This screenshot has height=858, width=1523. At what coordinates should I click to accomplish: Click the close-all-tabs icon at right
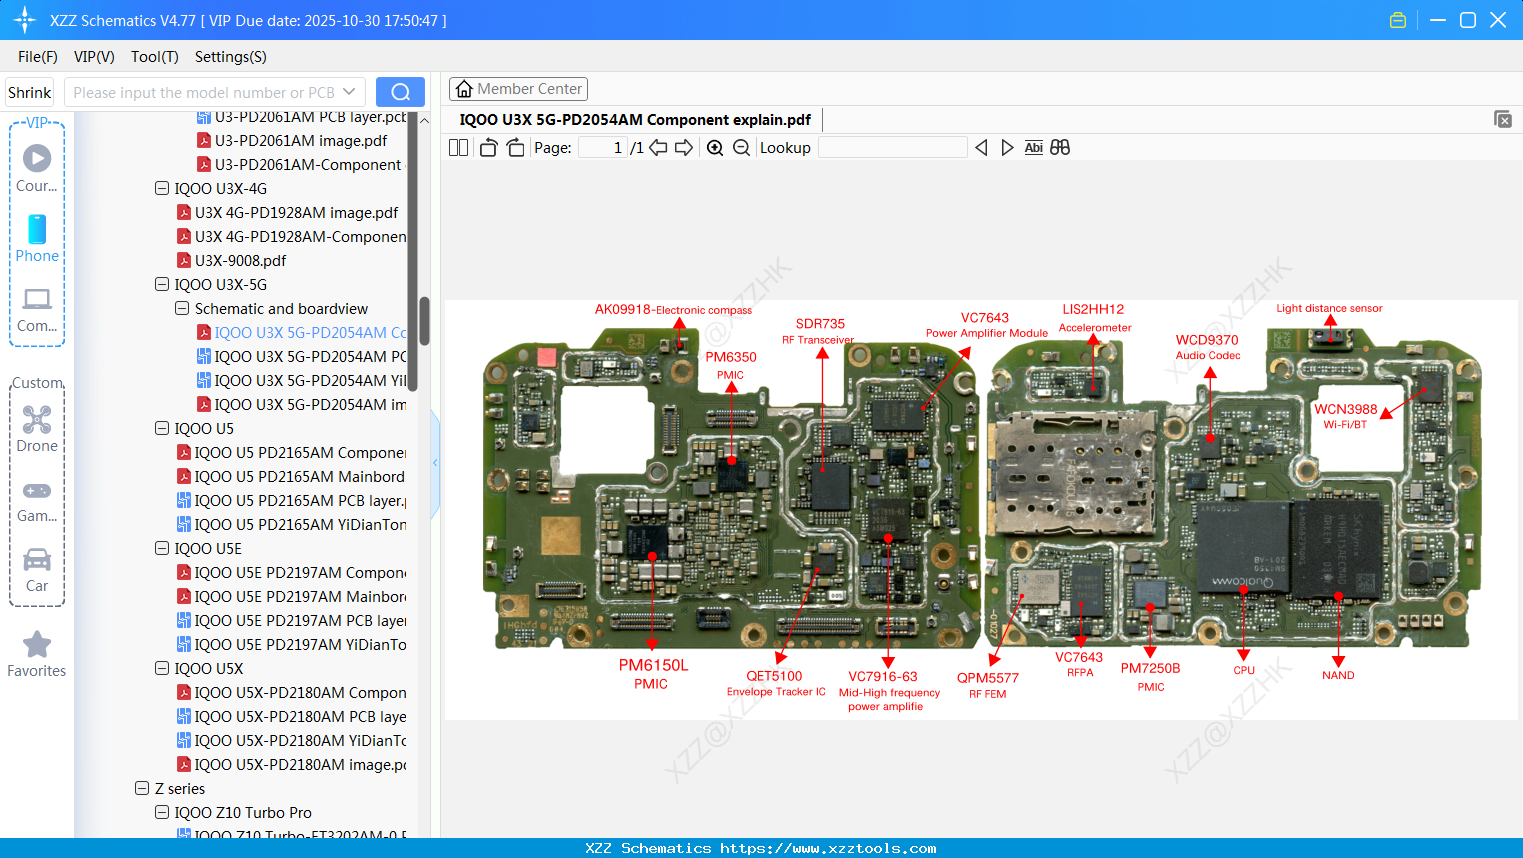pos(1503,119)
